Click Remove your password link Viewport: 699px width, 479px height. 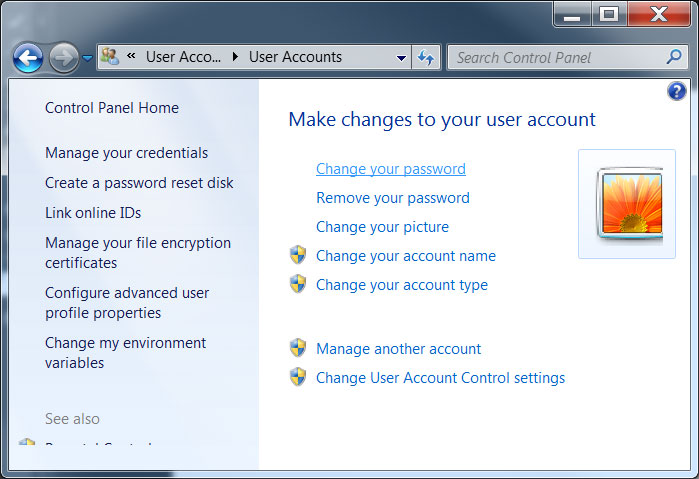(392, 198)
